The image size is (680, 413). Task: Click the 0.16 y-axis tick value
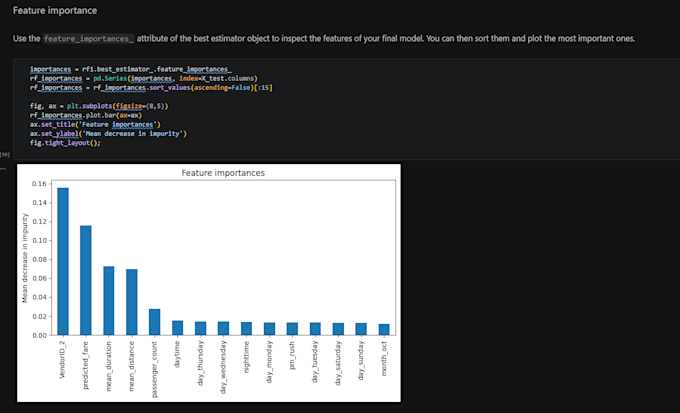click(39, 184)
